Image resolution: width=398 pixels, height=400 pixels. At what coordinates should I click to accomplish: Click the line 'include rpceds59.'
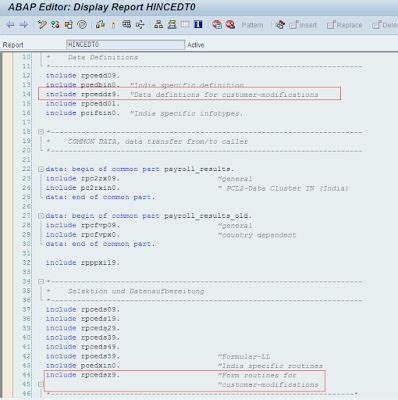click(x=83, y=356)
